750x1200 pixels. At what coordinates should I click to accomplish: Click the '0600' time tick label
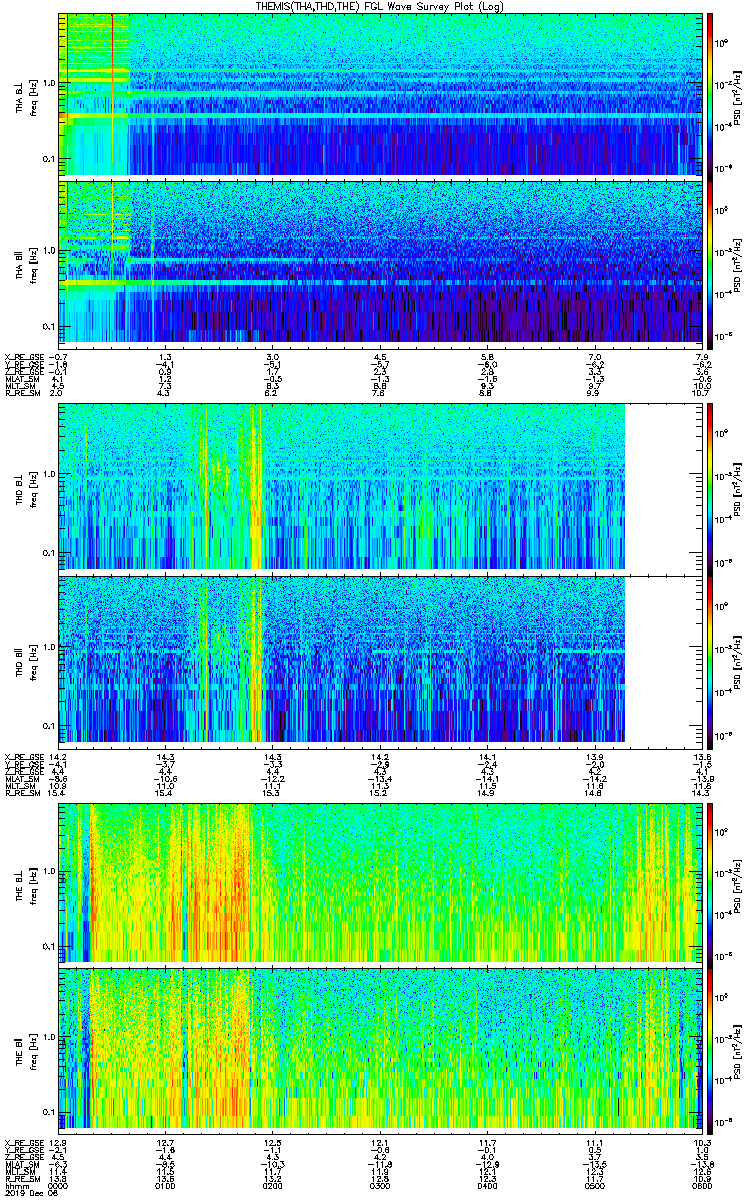[701, 1184]
